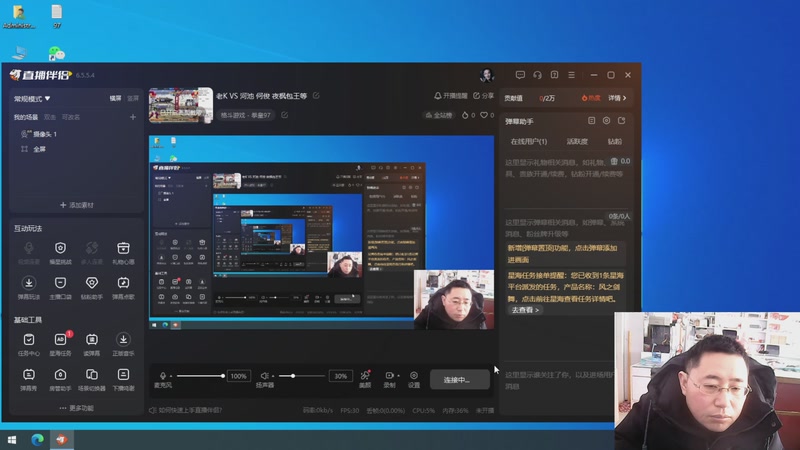This screenshot has width=800, height=450.
Task: Switch to 竖屏 portrait mode
Action: [x=133, y=98]
